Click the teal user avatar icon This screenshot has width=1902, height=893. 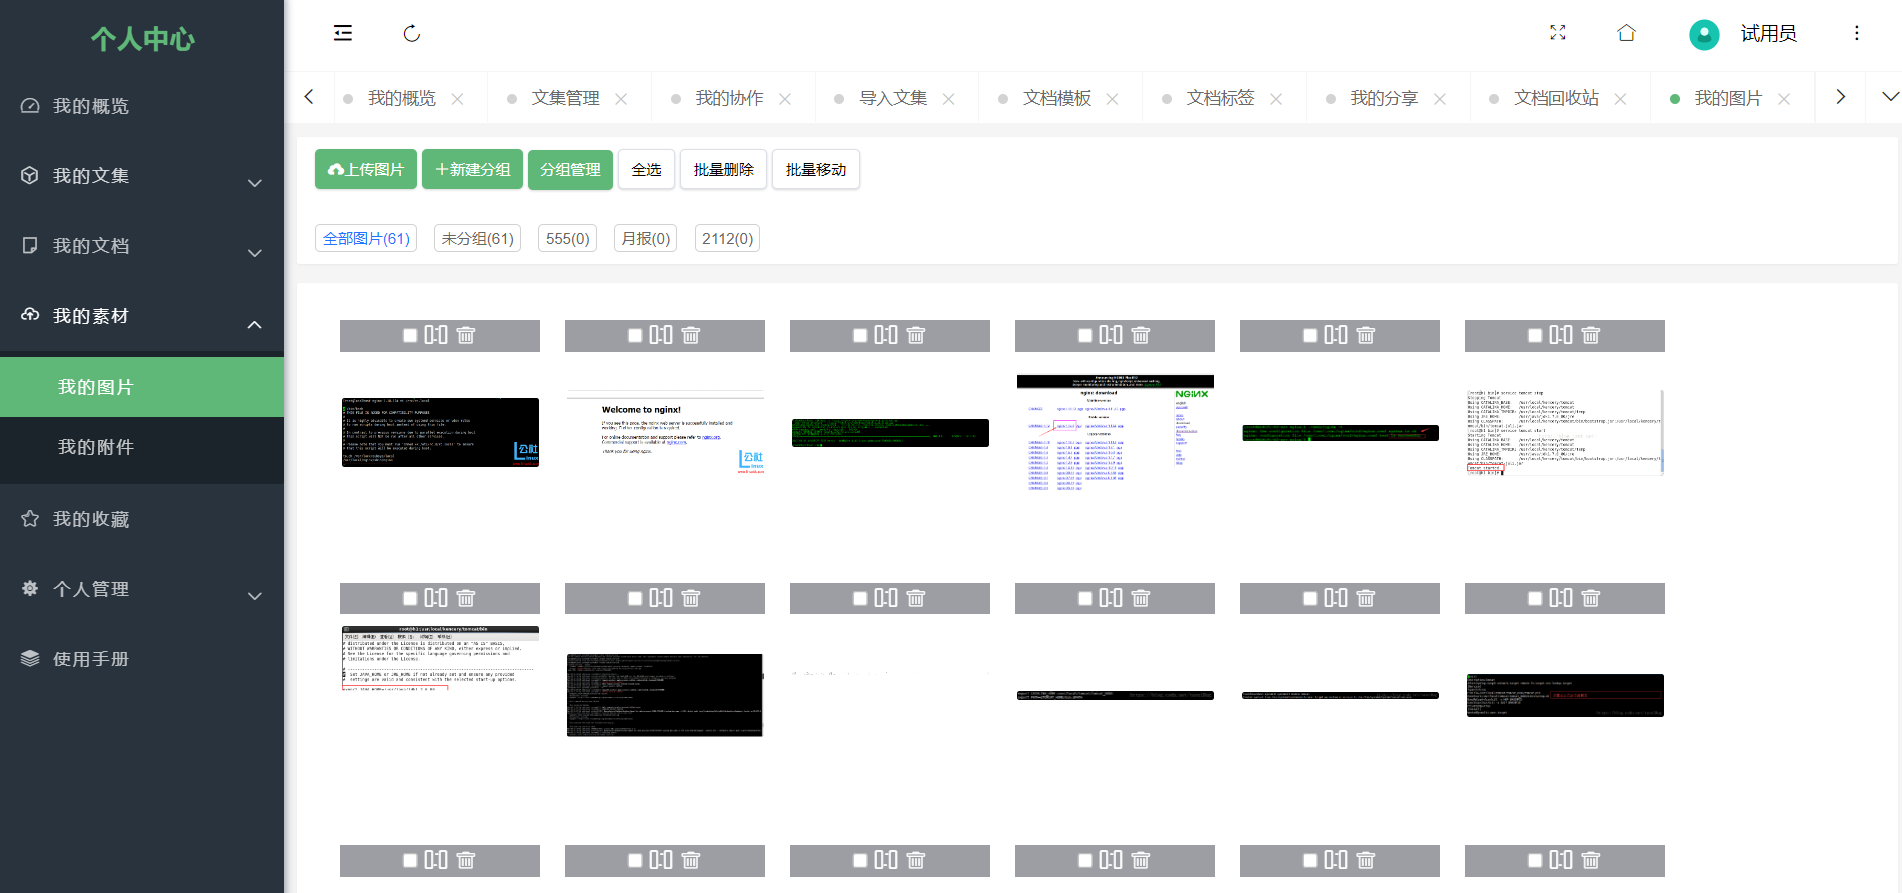[x=1704, y=34]
